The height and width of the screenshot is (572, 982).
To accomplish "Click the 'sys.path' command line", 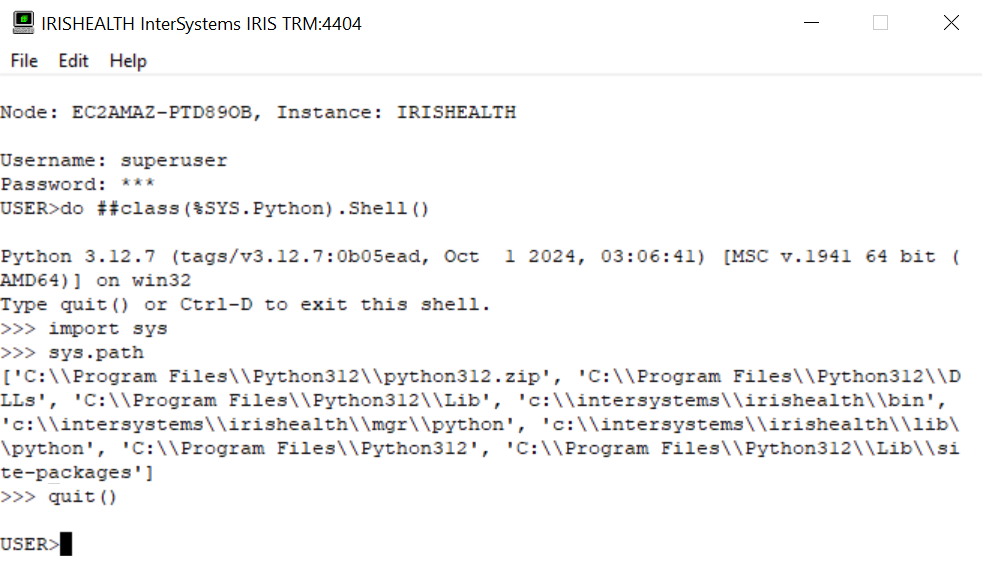I will coord(96,353).
